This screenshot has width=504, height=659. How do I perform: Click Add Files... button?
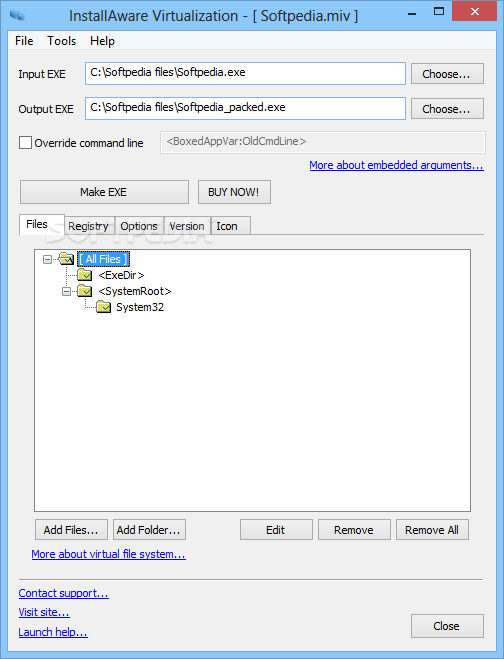71,530
